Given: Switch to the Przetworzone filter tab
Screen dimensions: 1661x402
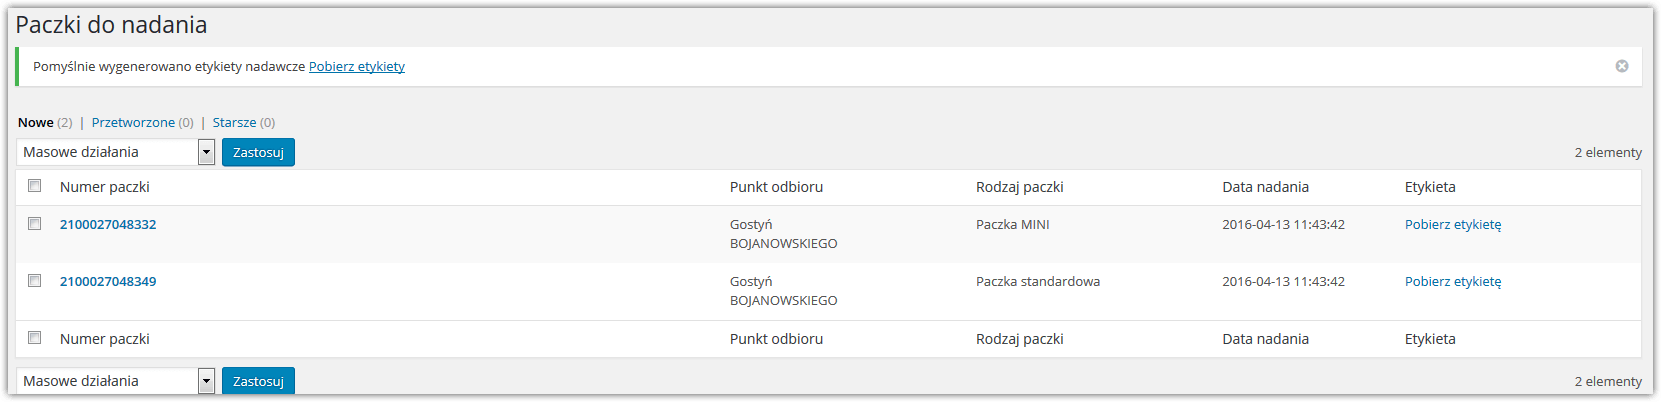Looking at the screenshot, I should click(133, 122).
